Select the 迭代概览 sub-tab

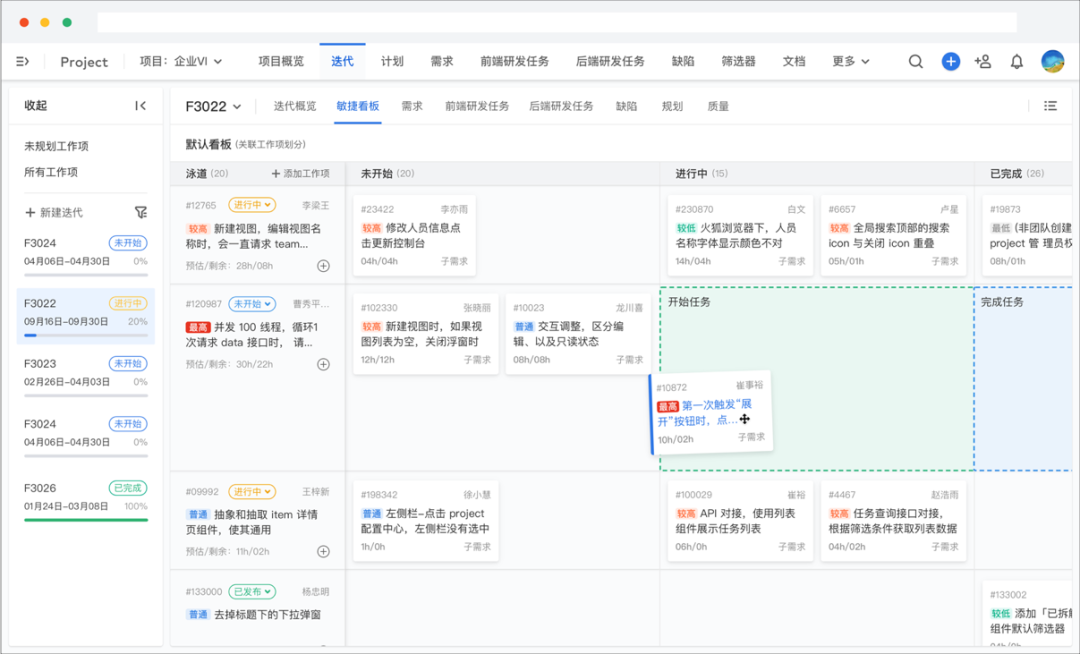pos(295,106)
